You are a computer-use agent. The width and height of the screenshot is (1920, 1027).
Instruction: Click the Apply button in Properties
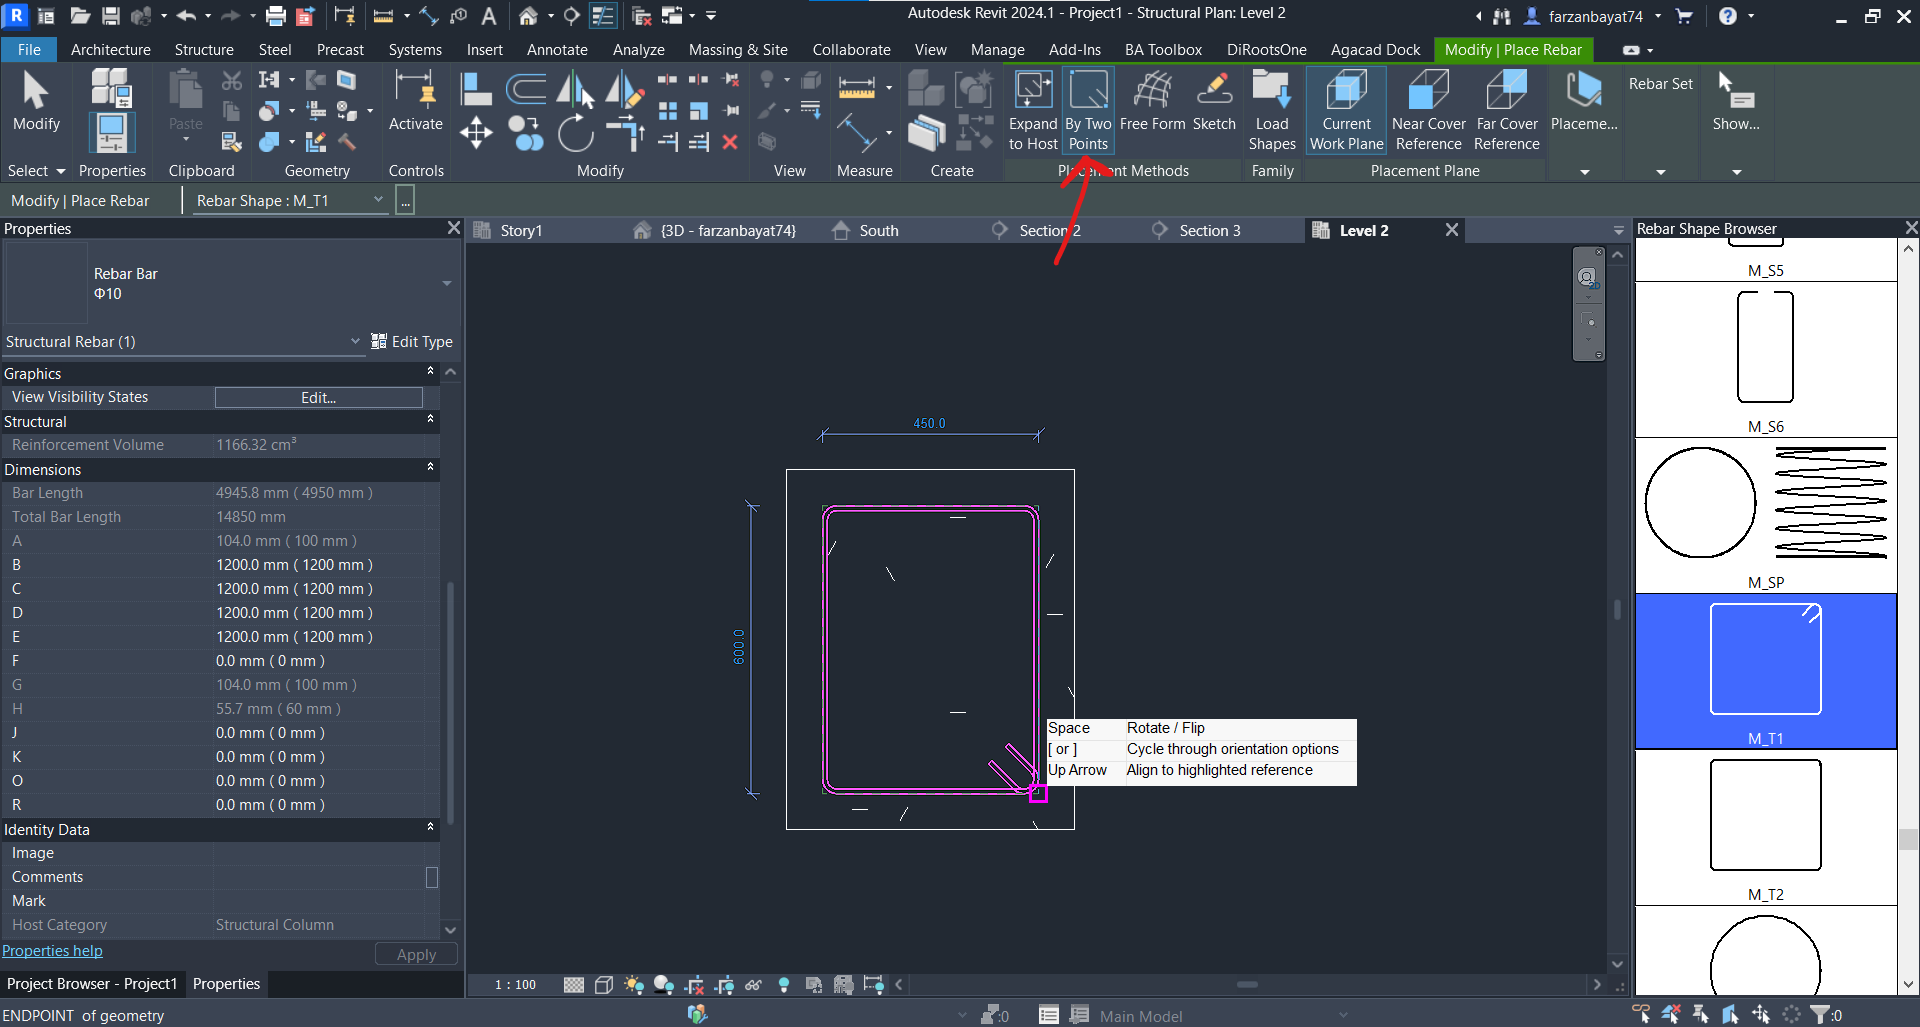coord(415,954)
